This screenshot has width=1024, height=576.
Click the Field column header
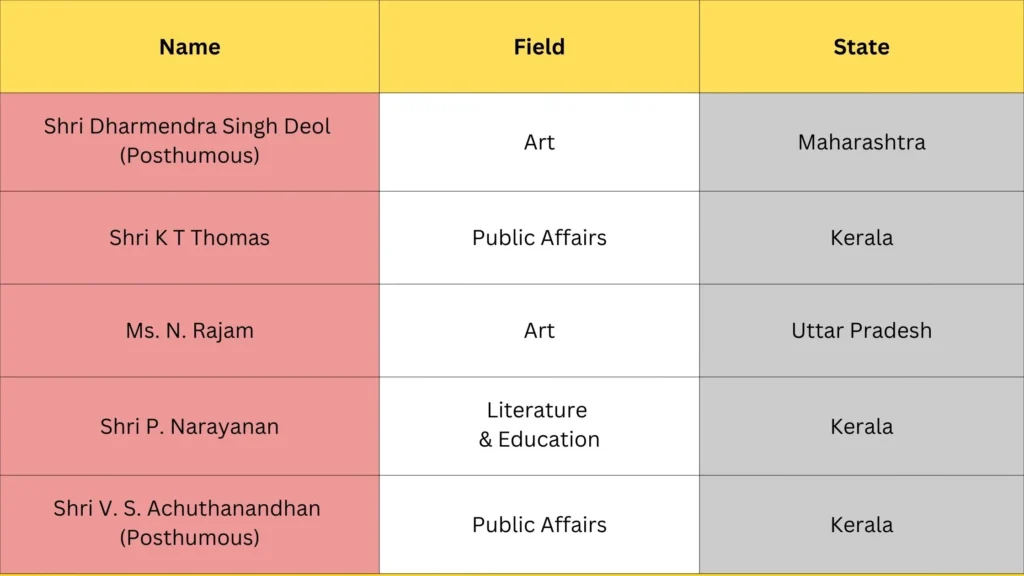[x=539, y=47]
